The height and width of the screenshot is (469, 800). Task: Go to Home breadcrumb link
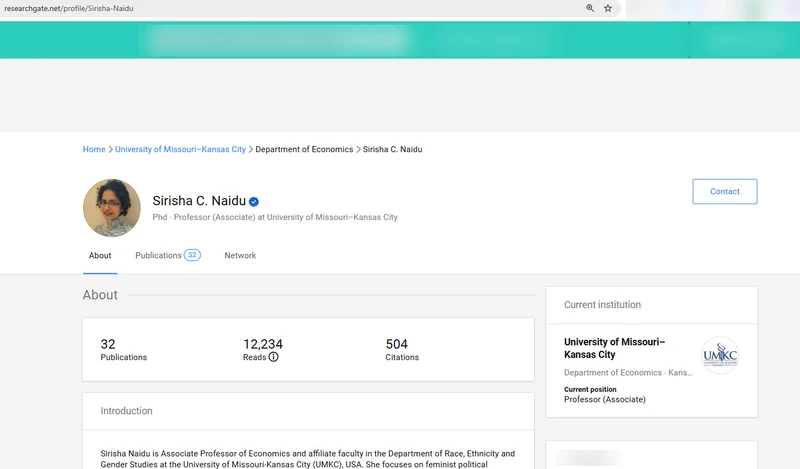pyautogui.click(x=94, y=149)
